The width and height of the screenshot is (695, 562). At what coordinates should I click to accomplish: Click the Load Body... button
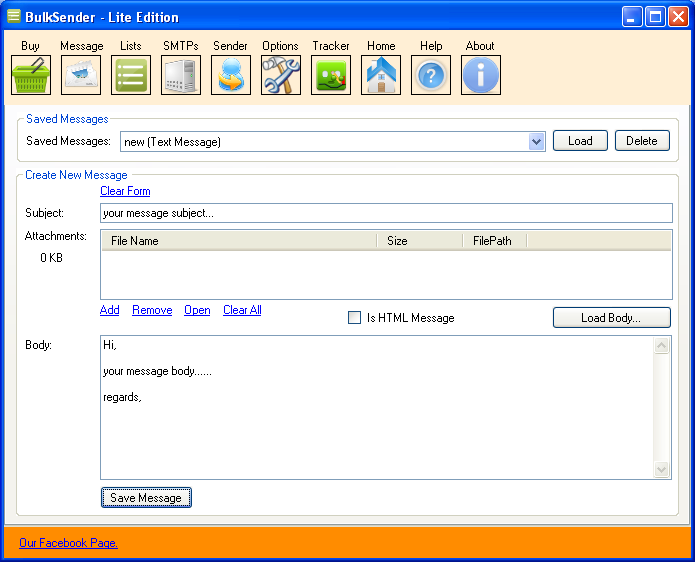pyautogui.click(x=612, y=318)
